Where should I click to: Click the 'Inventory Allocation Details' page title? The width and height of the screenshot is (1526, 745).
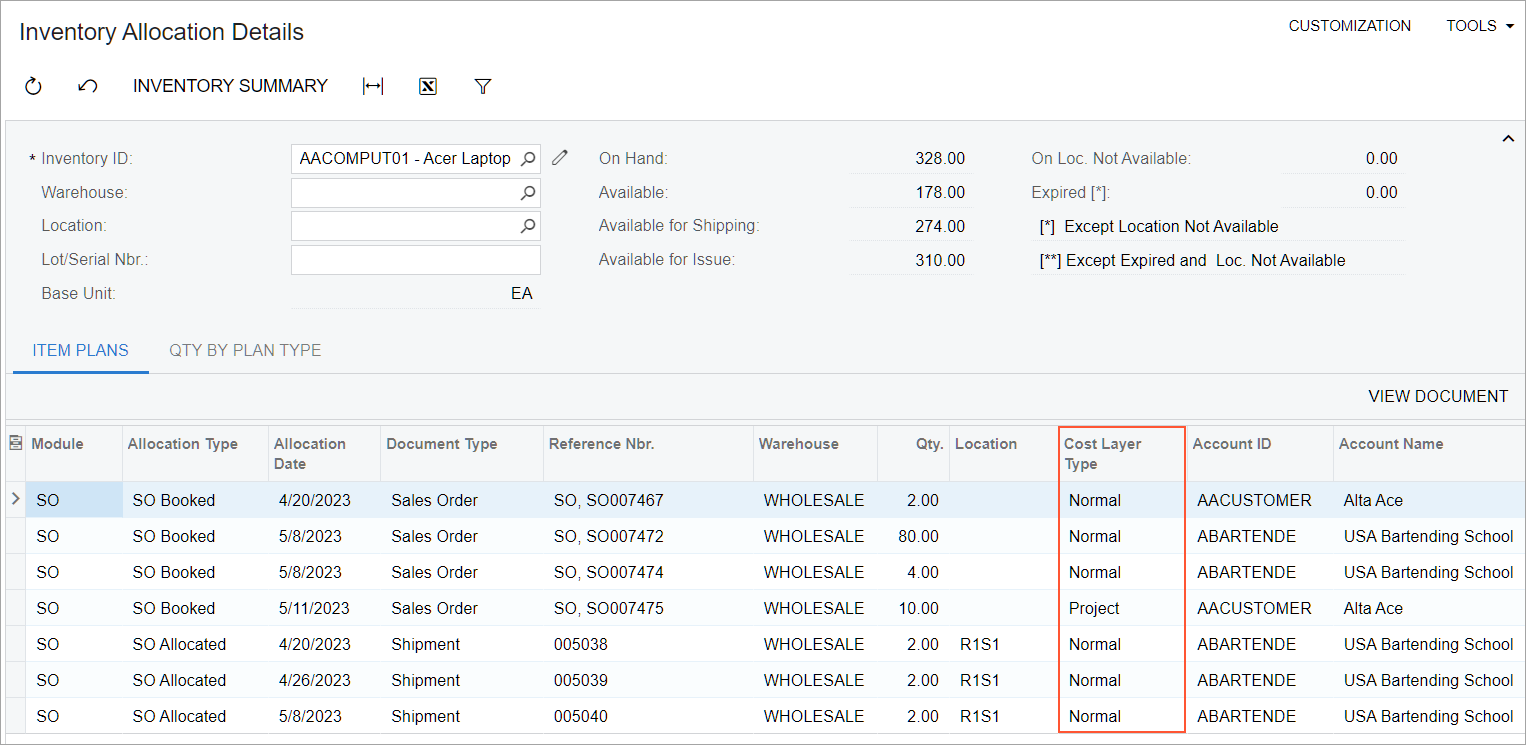click(161, 32)
